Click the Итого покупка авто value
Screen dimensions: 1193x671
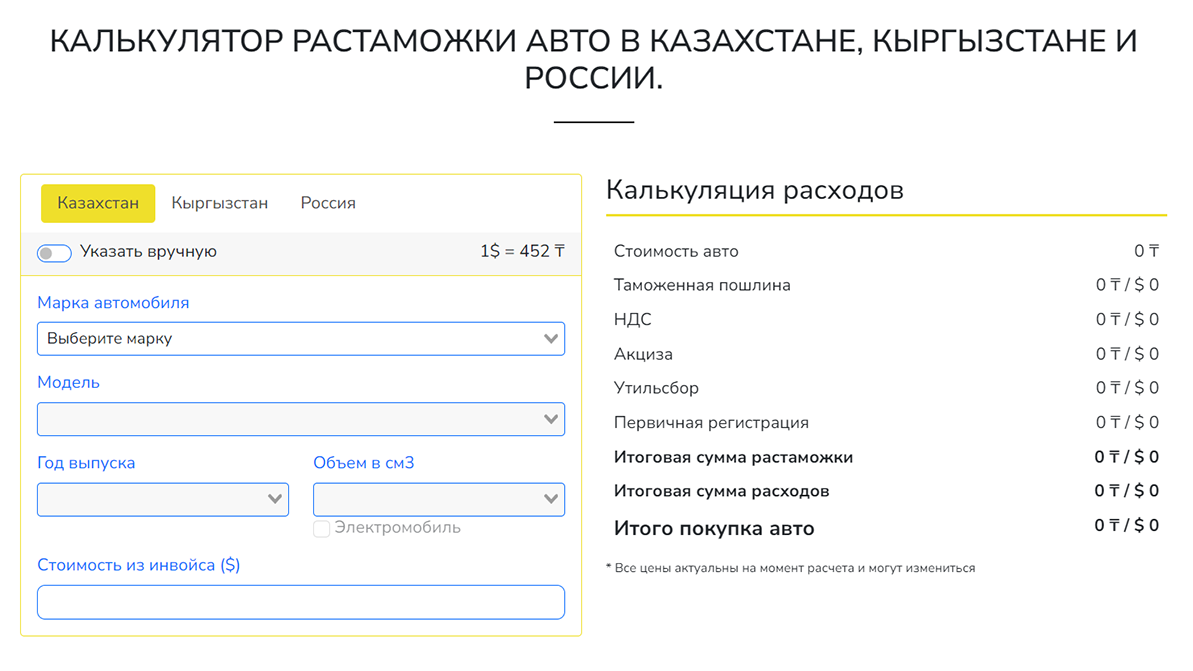click(x=1127, y=526)
